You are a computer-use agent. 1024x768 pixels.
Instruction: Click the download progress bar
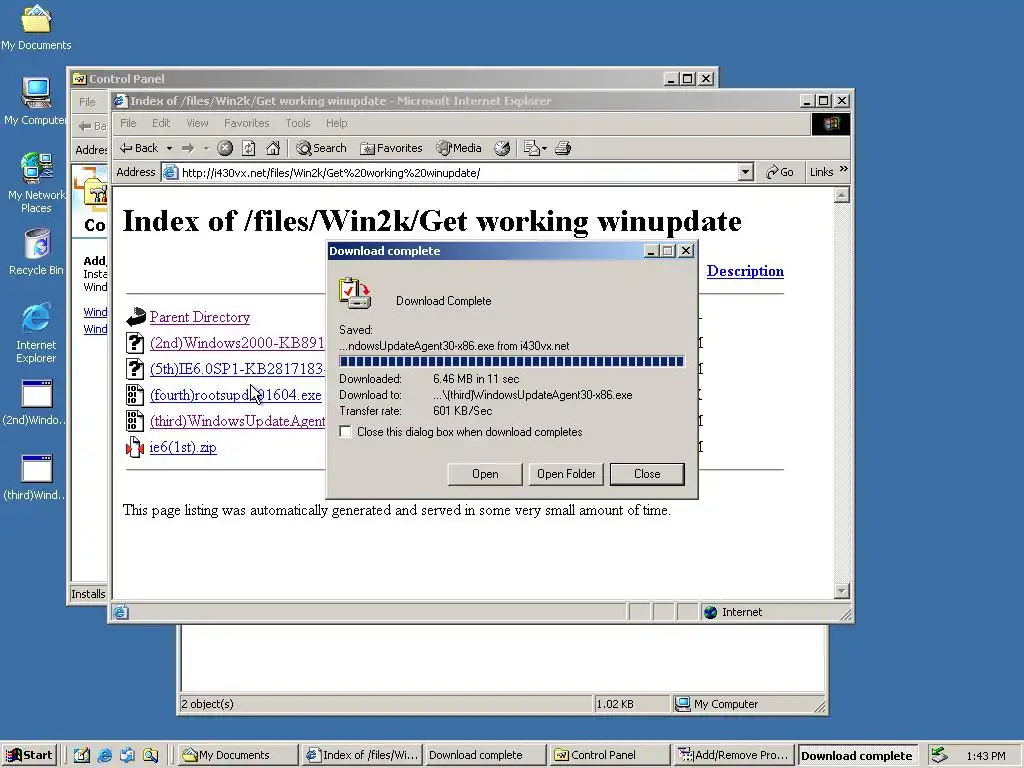point(512,362)
